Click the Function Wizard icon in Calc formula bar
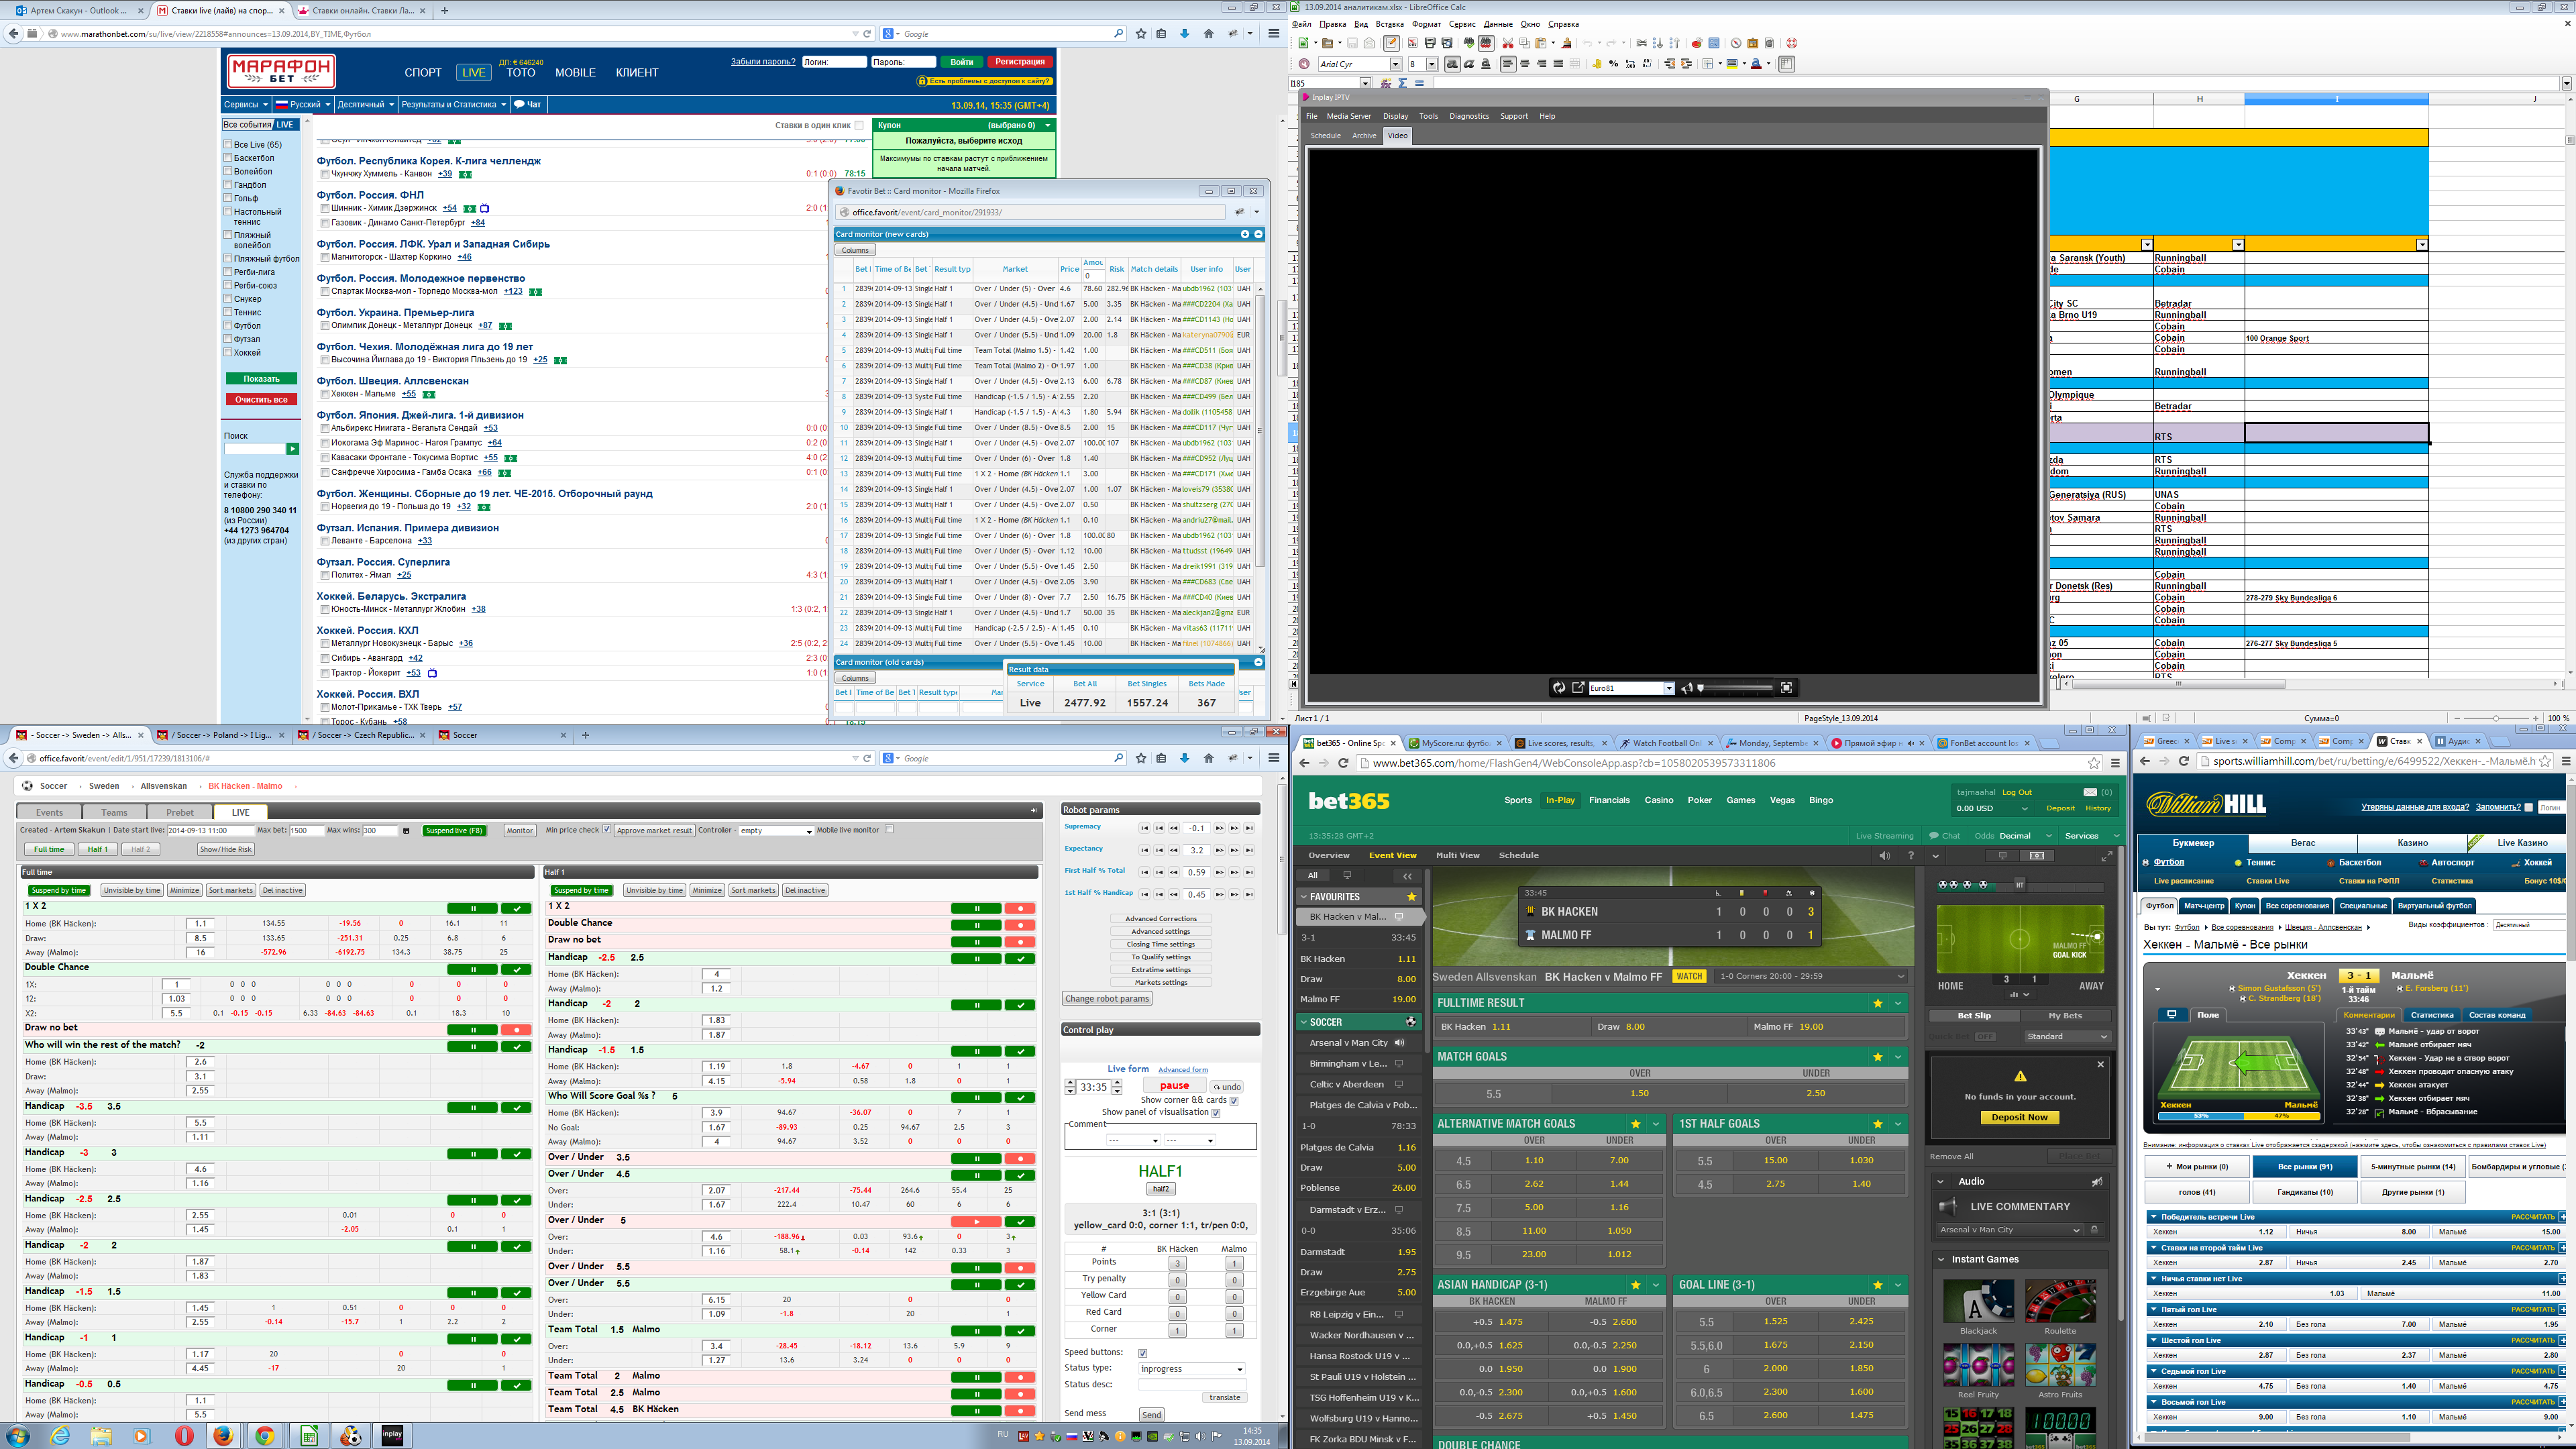 (x=1386, y=83)
